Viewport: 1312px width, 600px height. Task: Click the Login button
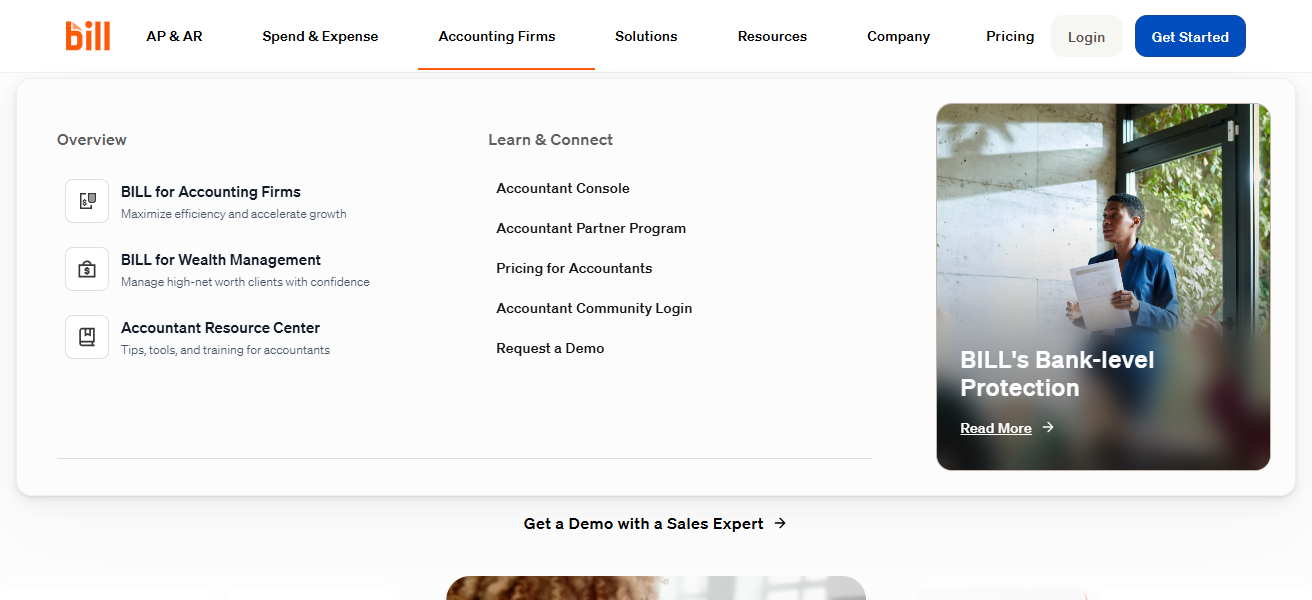tap(1086, 37)
